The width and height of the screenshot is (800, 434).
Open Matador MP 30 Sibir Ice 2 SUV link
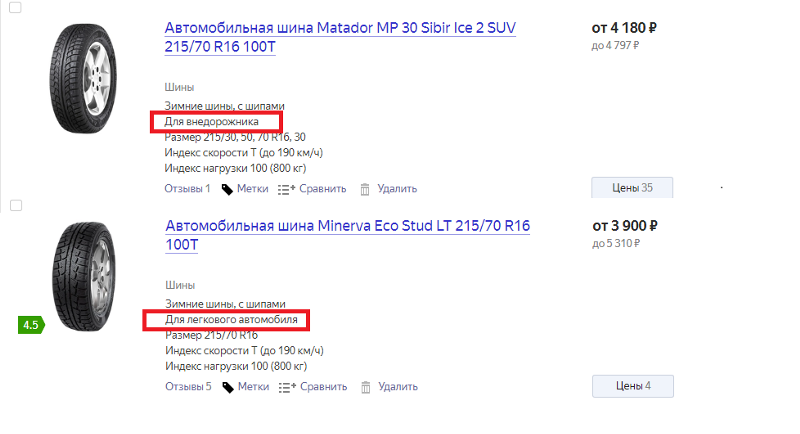point(340,37)
